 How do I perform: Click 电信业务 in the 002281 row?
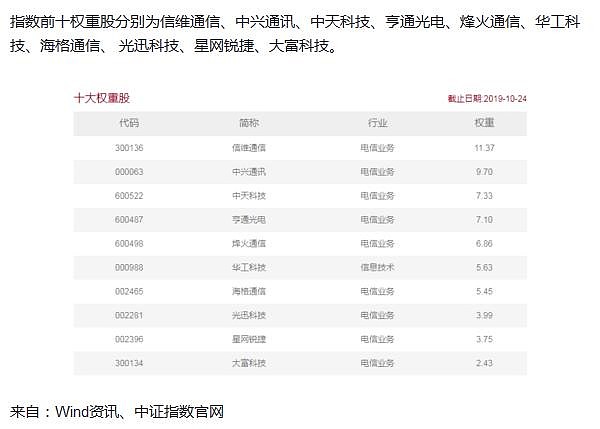tap(377, 315)
